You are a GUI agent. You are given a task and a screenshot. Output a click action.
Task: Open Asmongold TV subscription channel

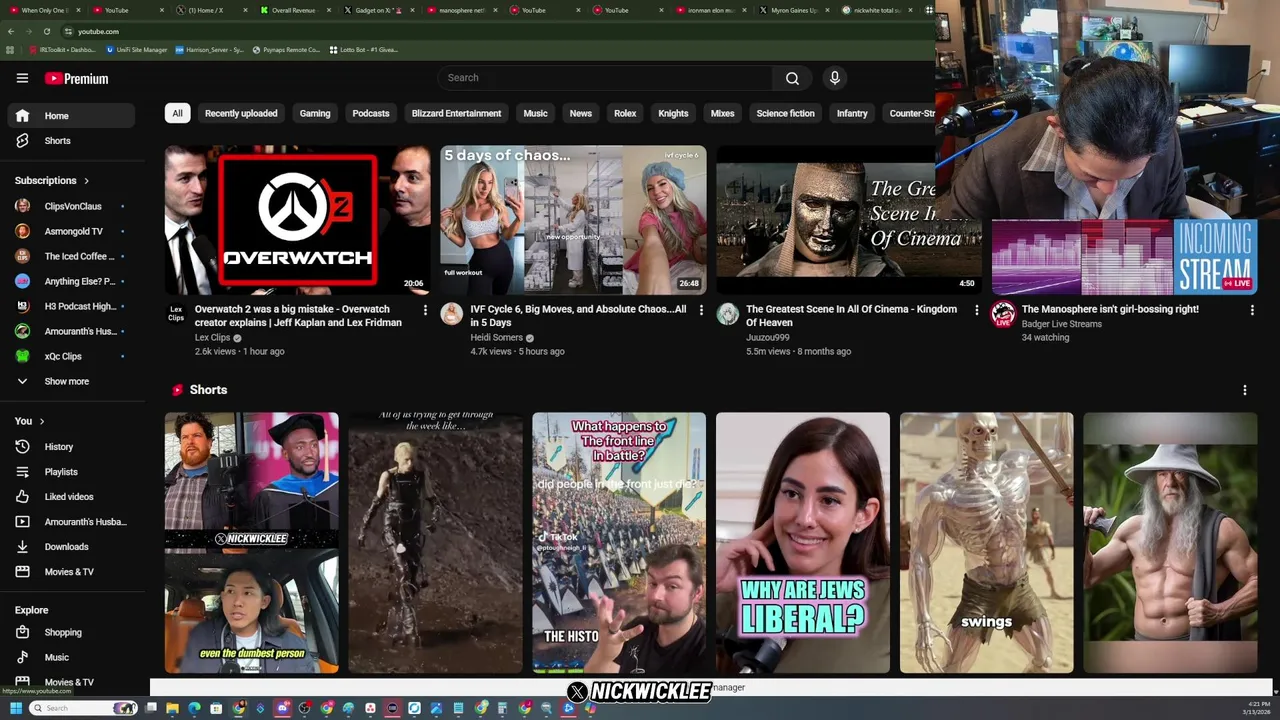click(x=71, y=231)
